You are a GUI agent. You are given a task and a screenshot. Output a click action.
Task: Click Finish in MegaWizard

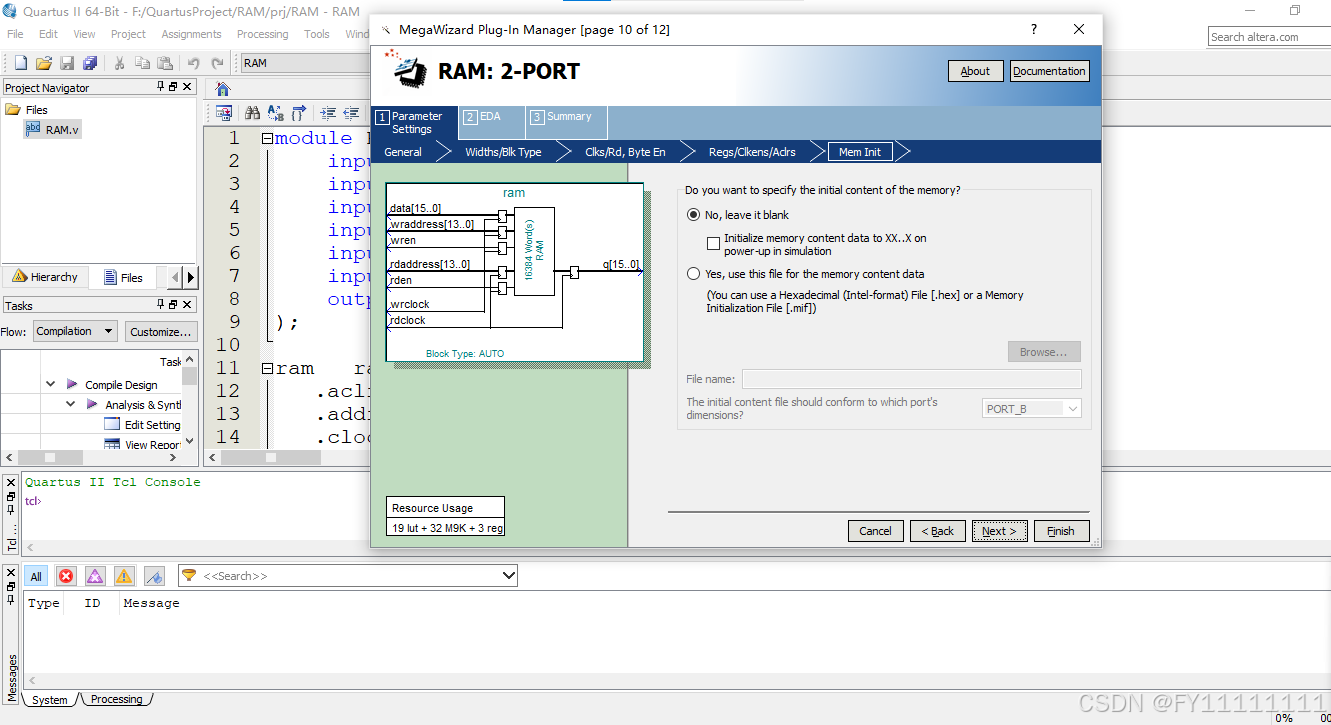(1061, 531)
